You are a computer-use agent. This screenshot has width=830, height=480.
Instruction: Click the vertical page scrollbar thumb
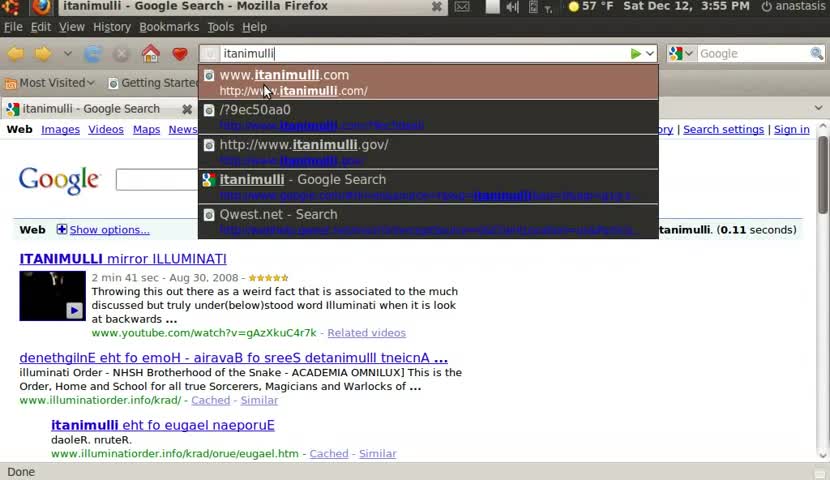point(822,175)
